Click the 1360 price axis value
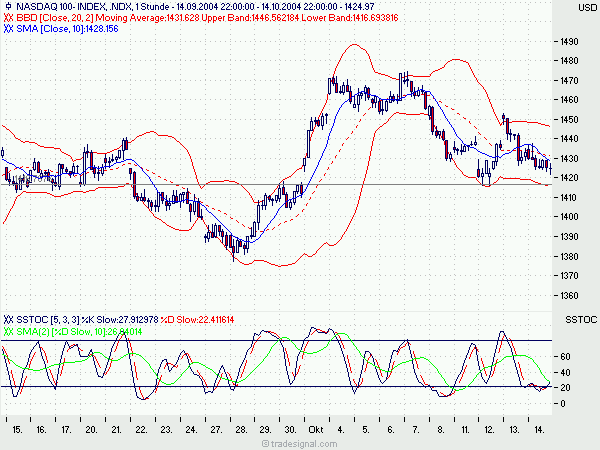Screen dimensions: 600x450 (x=569, y=295)
